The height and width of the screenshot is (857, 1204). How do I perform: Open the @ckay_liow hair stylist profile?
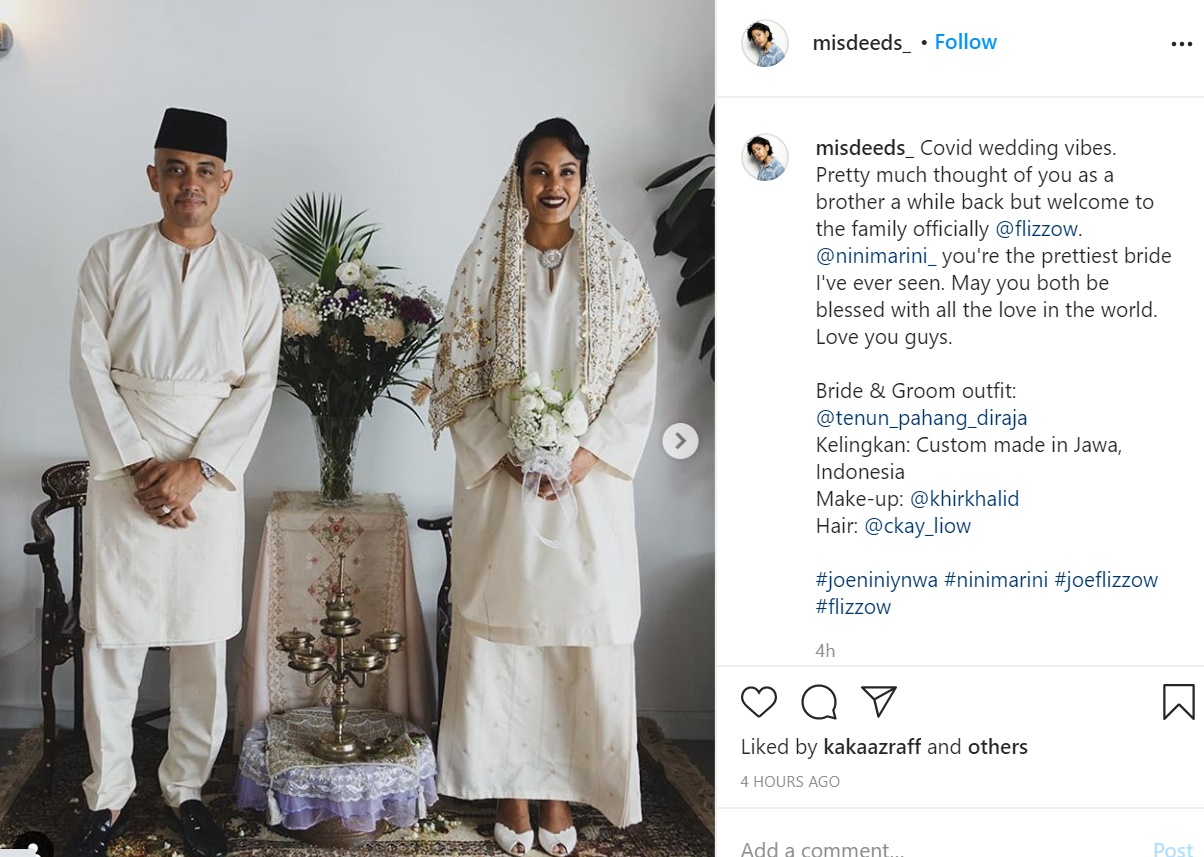coord(917,526)
